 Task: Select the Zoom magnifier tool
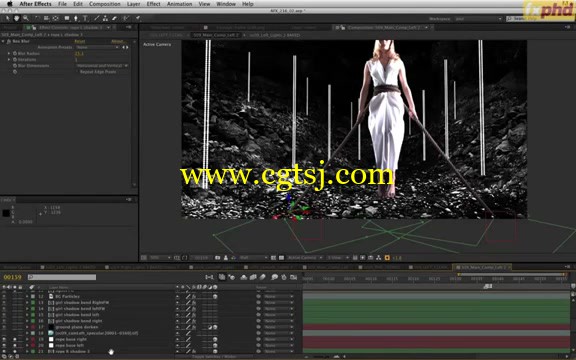[26, 18]
